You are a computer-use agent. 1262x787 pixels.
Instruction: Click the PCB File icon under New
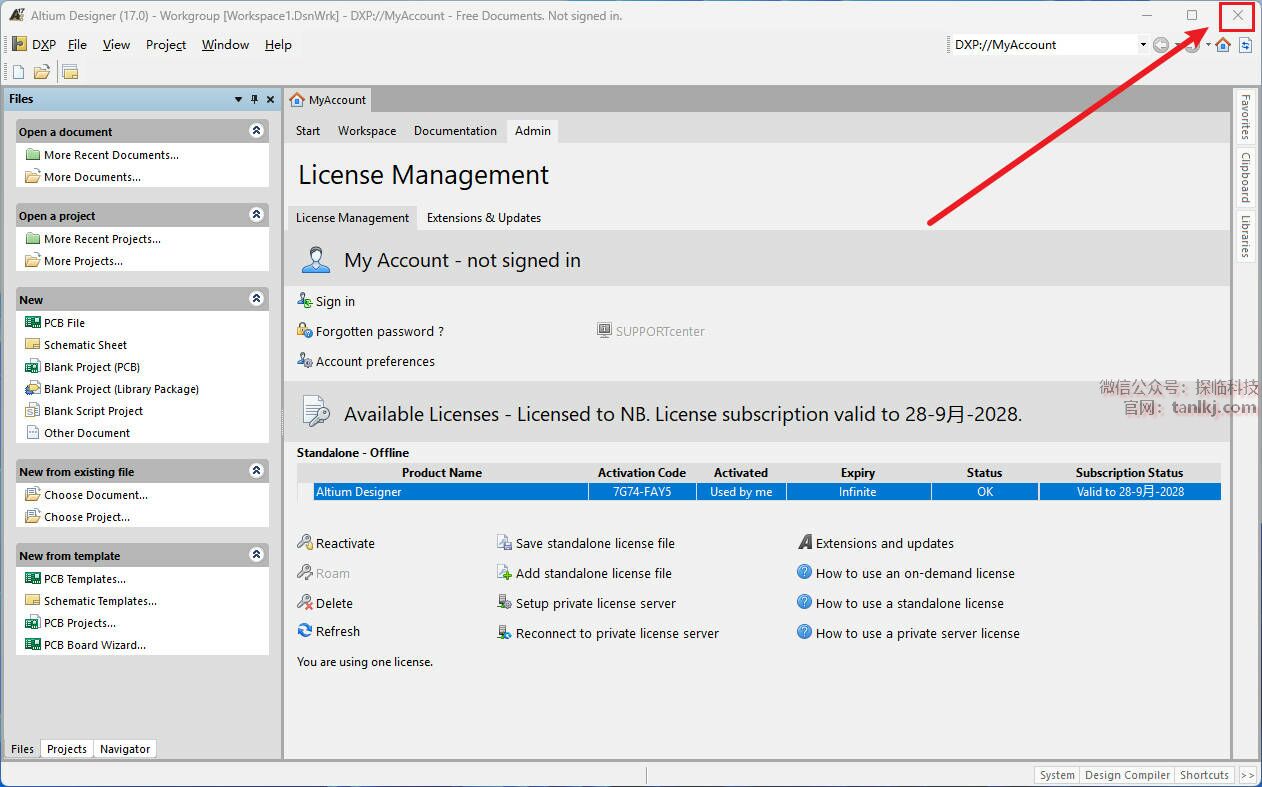click(33, 323)
